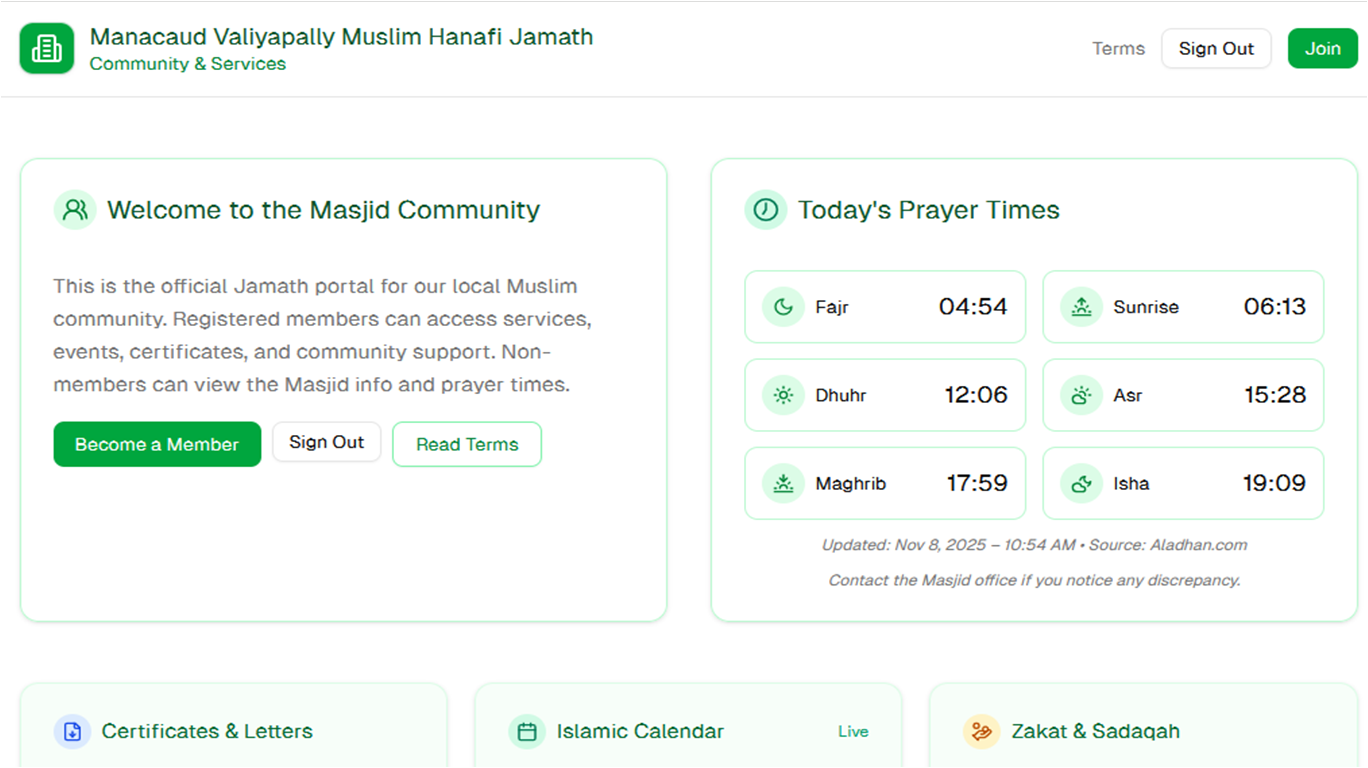Open Read Terms

coord(467,444)
